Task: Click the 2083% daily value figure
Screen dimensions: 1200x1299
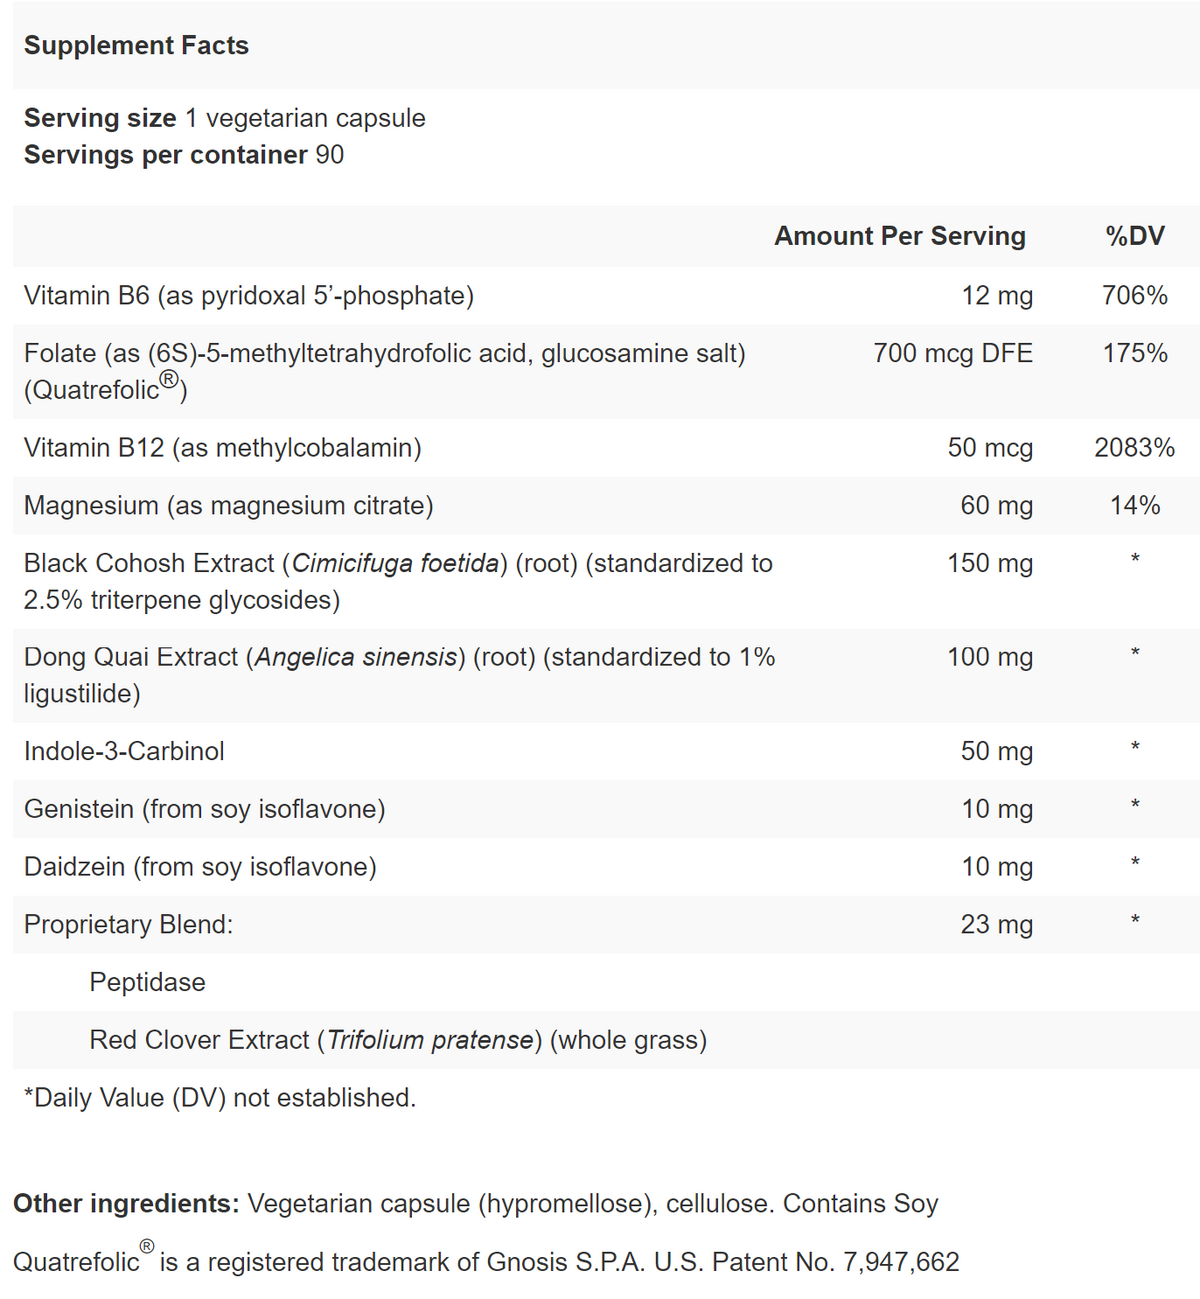Action: pos(1135,448)
